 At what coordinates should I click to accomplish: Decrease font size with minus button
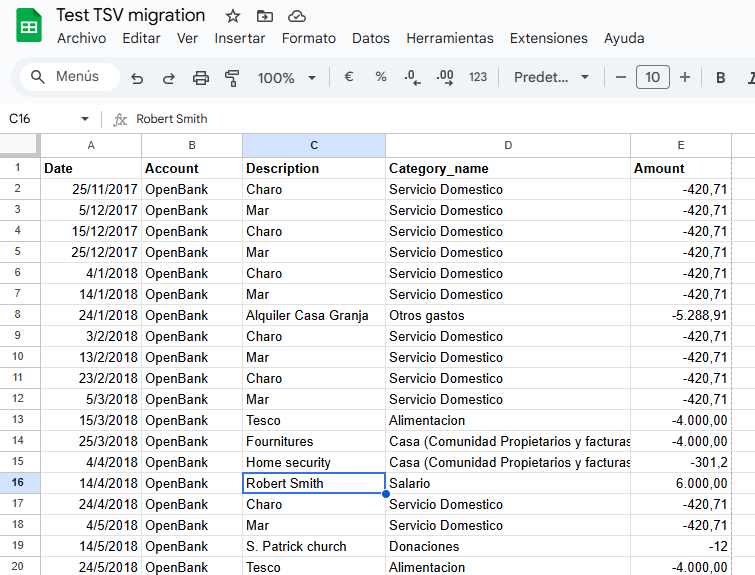(x=621, y=77)
